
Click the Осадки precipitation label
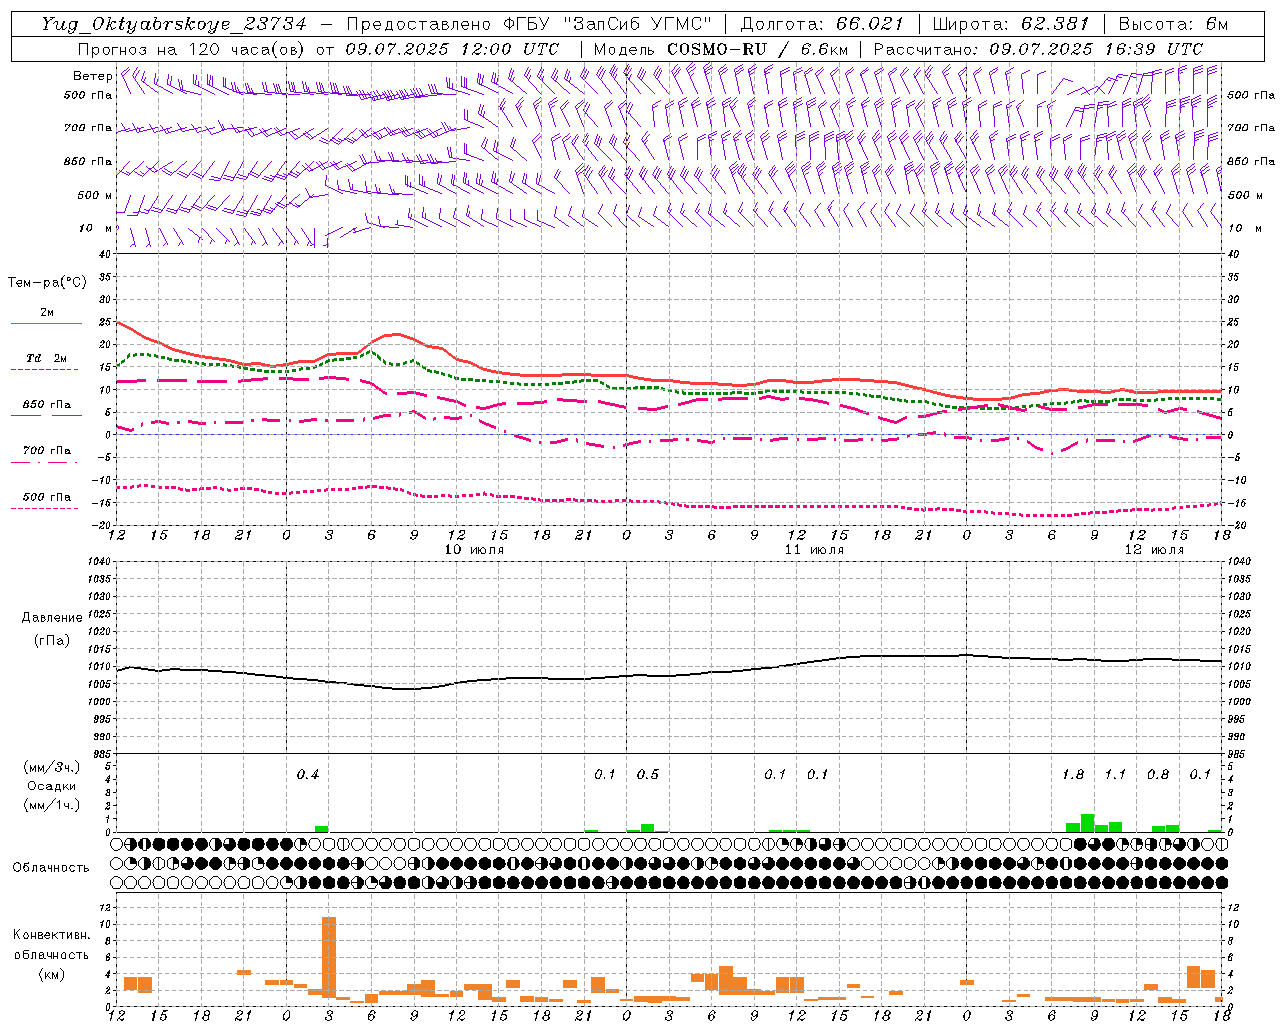coord(50,787)
